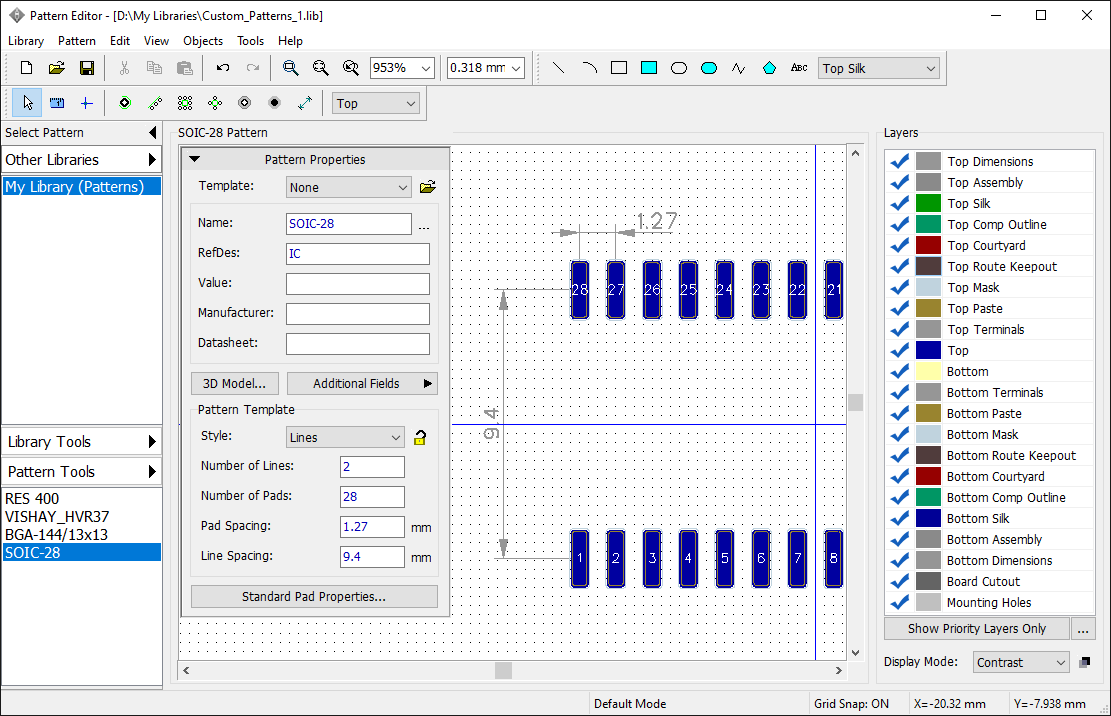
Task: Open the Pattern menu
Action: point(77,41)
